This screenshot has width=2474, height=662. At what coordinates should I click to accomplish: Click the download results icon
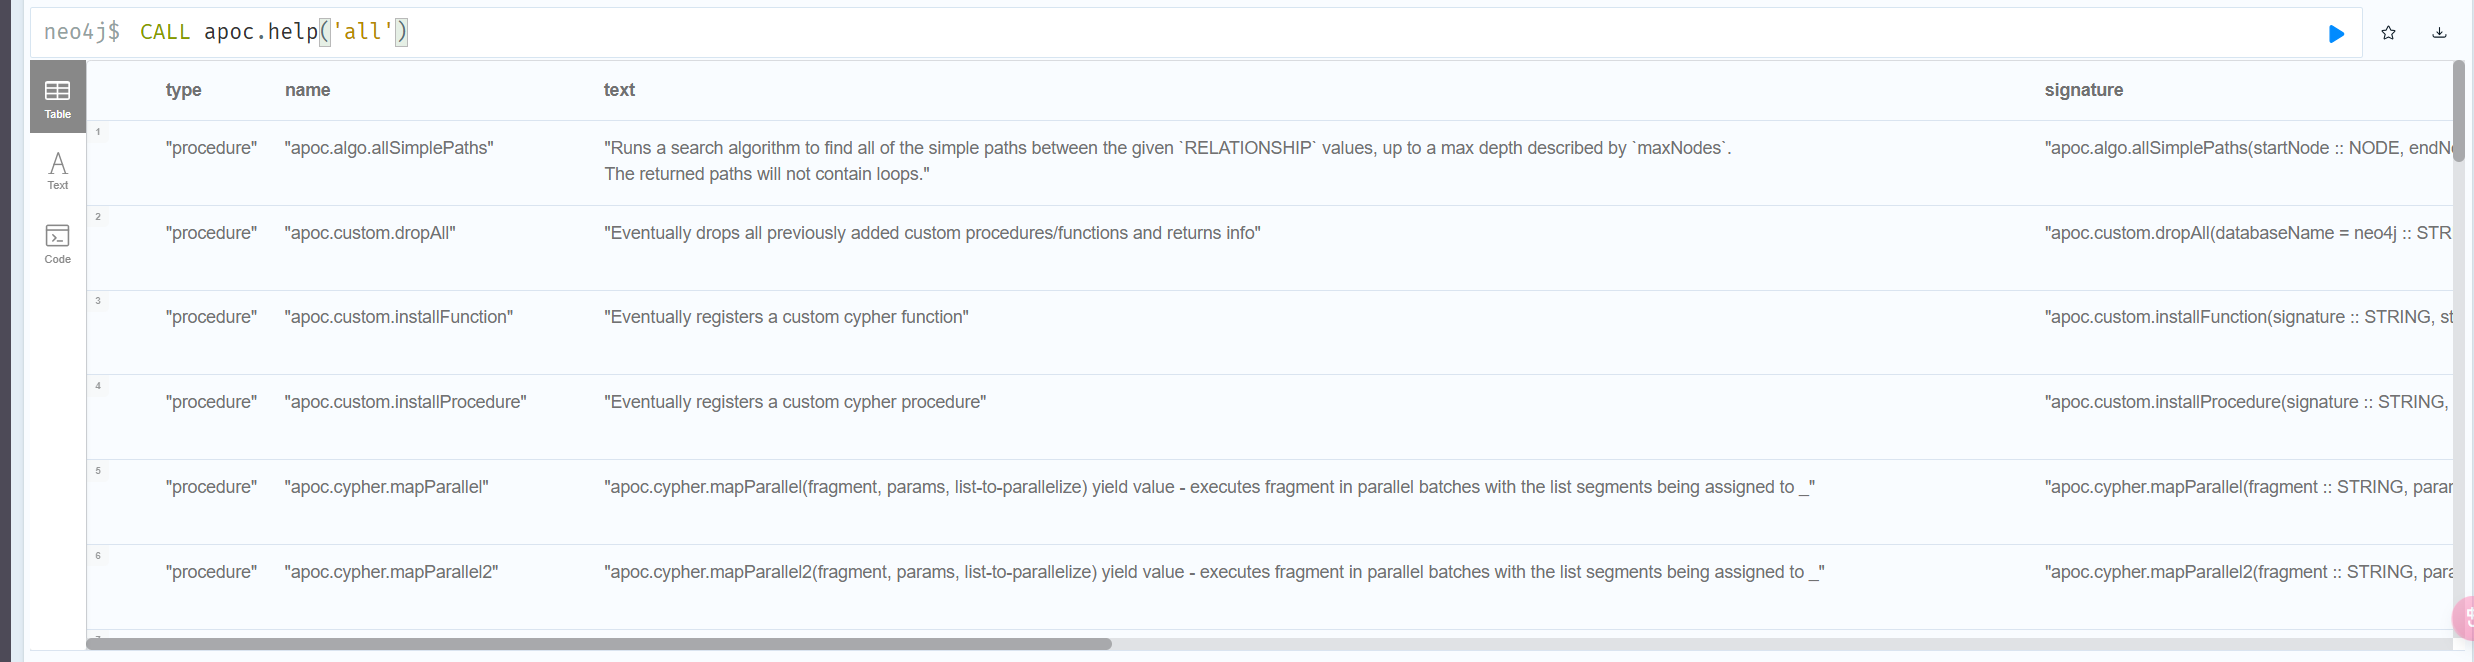pyautogui.click(x=2439, y=33)
